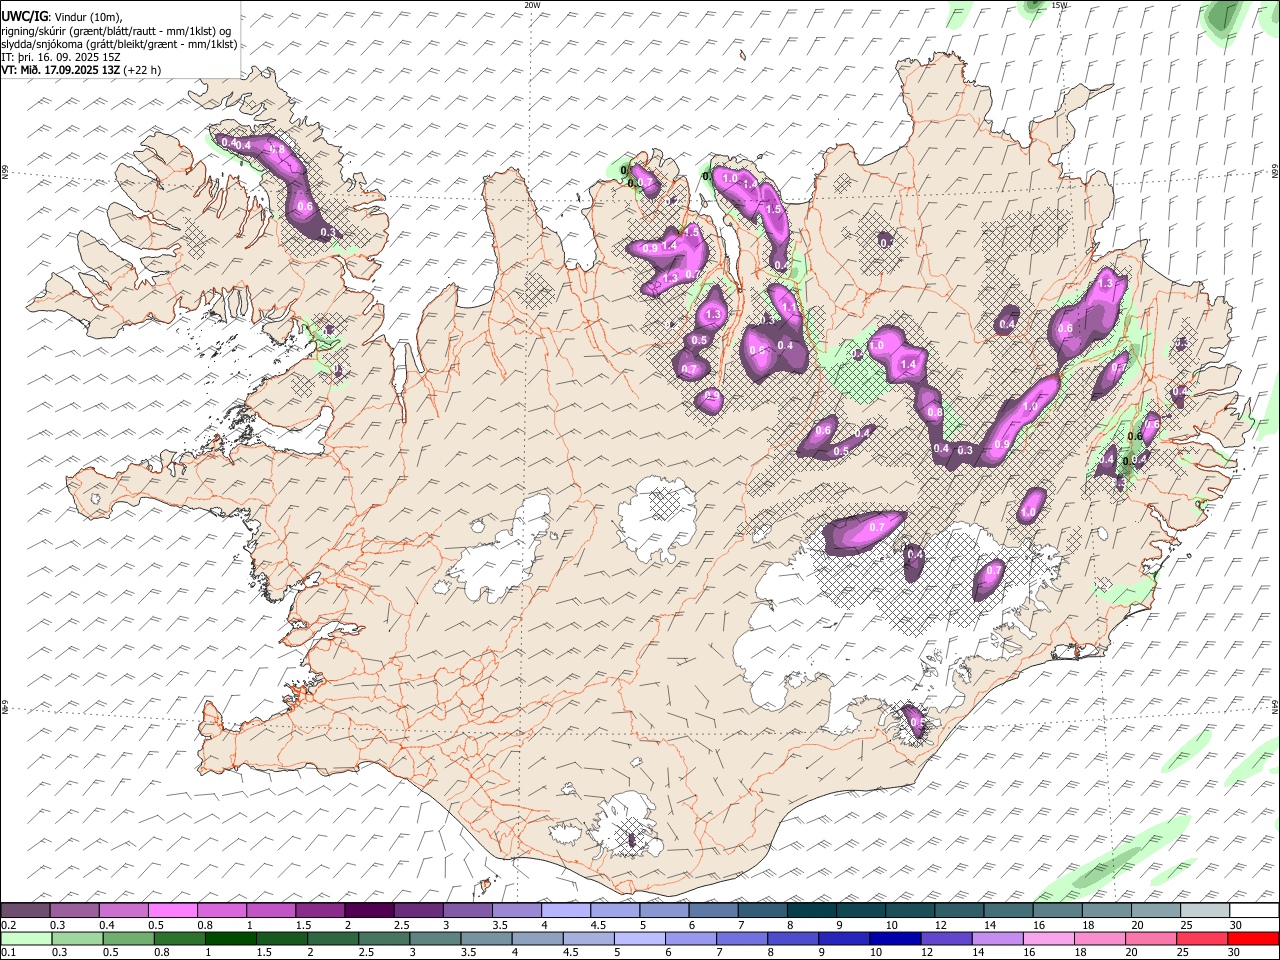The width and height of the screenshot is (1280, 960).
Task: Click the pale lavender 4 swatch in top row
Action: pos(566,910)
